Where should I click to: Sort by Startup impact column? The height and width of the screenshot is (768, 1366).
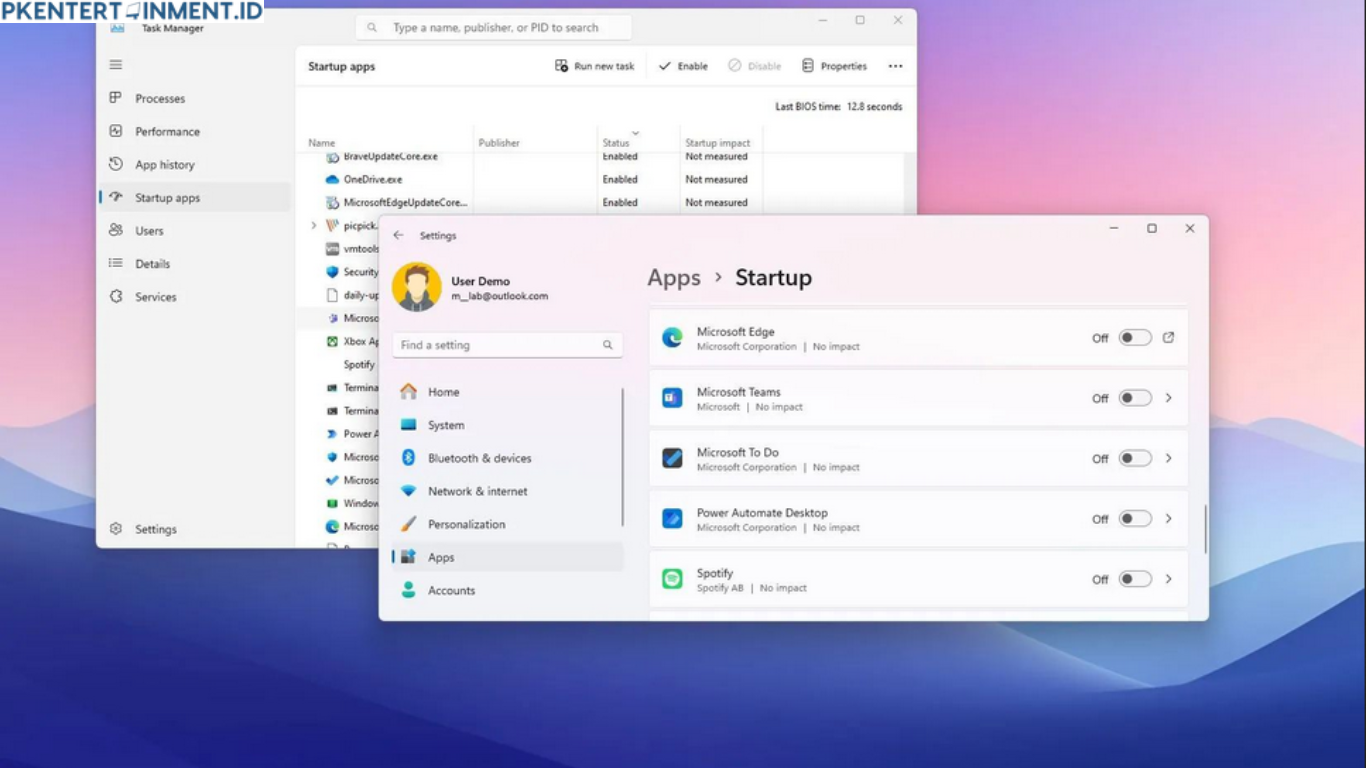click(720, 142)
